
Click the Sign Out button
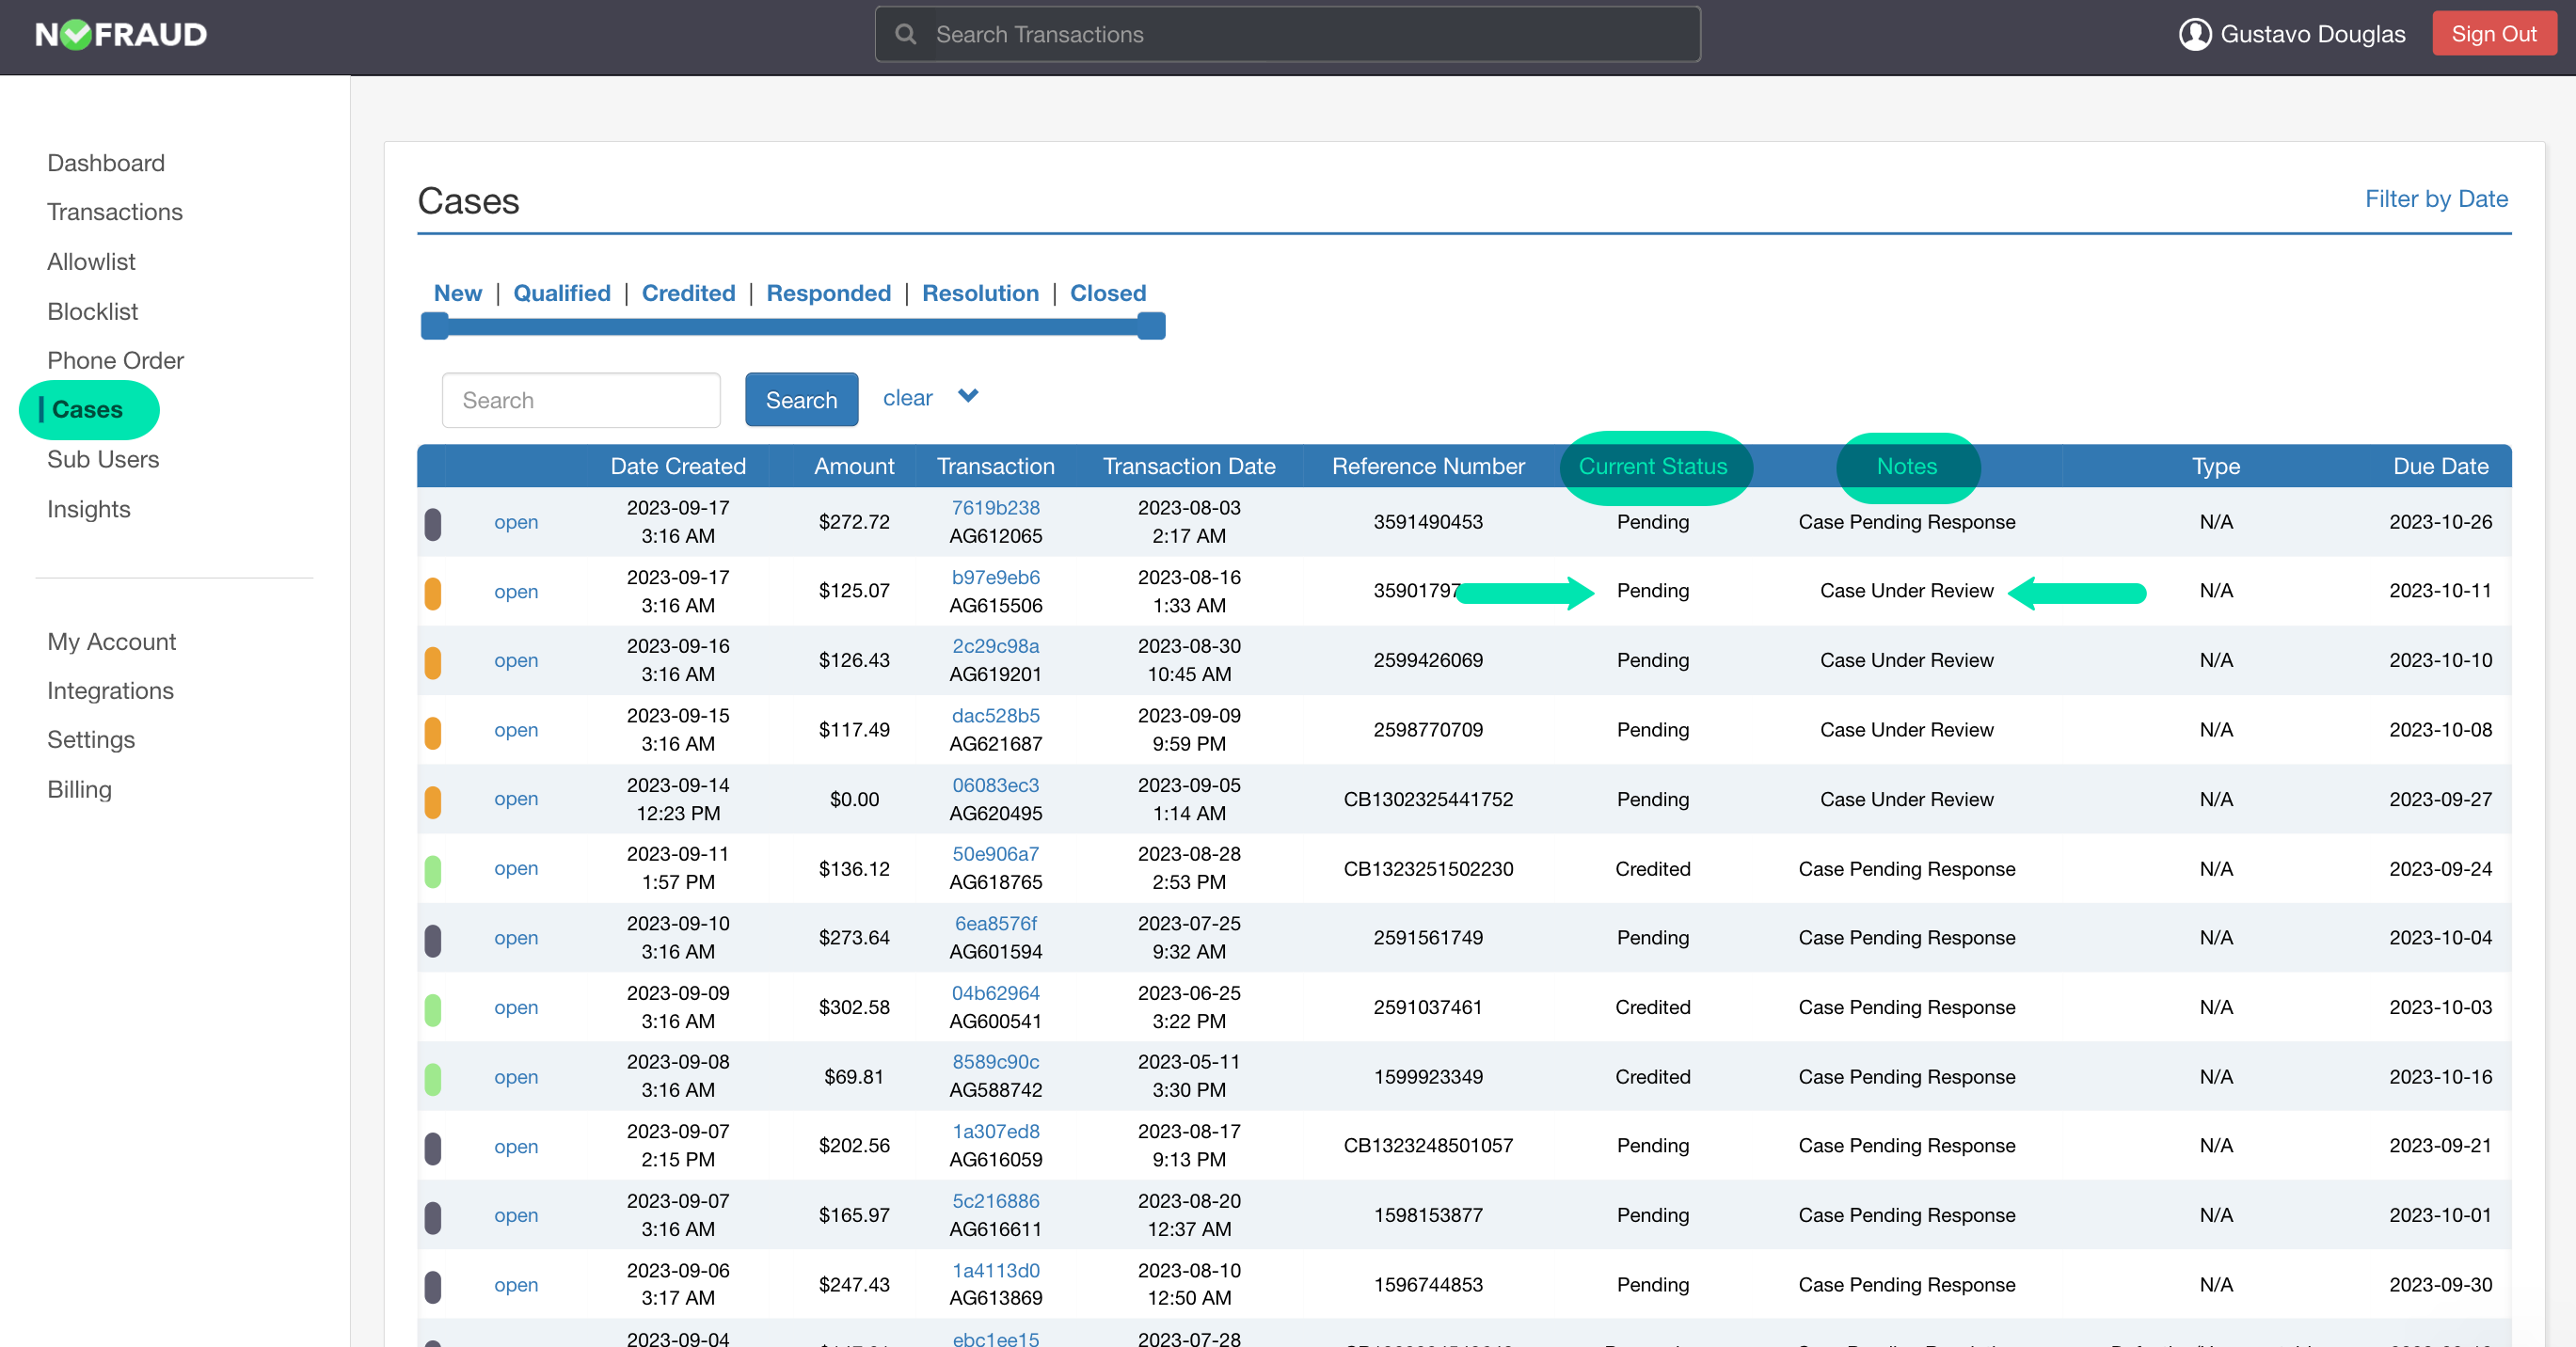(2494, 33)
